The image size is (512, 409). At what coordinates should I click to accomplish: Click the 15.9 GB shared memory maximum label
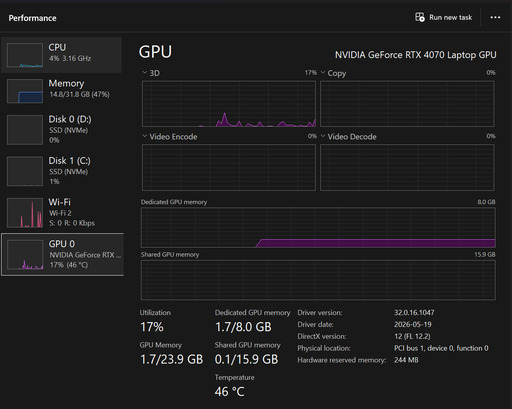[485, 255]
